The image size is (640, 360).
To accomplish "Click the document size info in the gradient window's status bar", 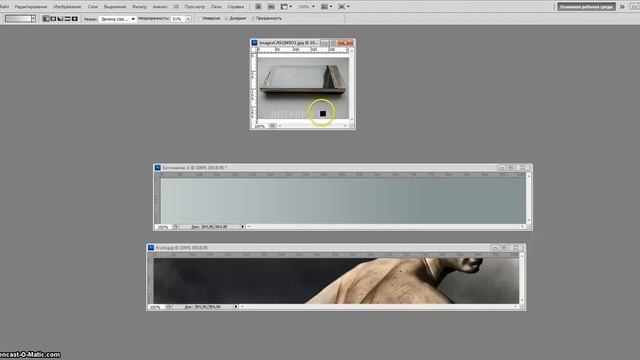I will 209,227.
